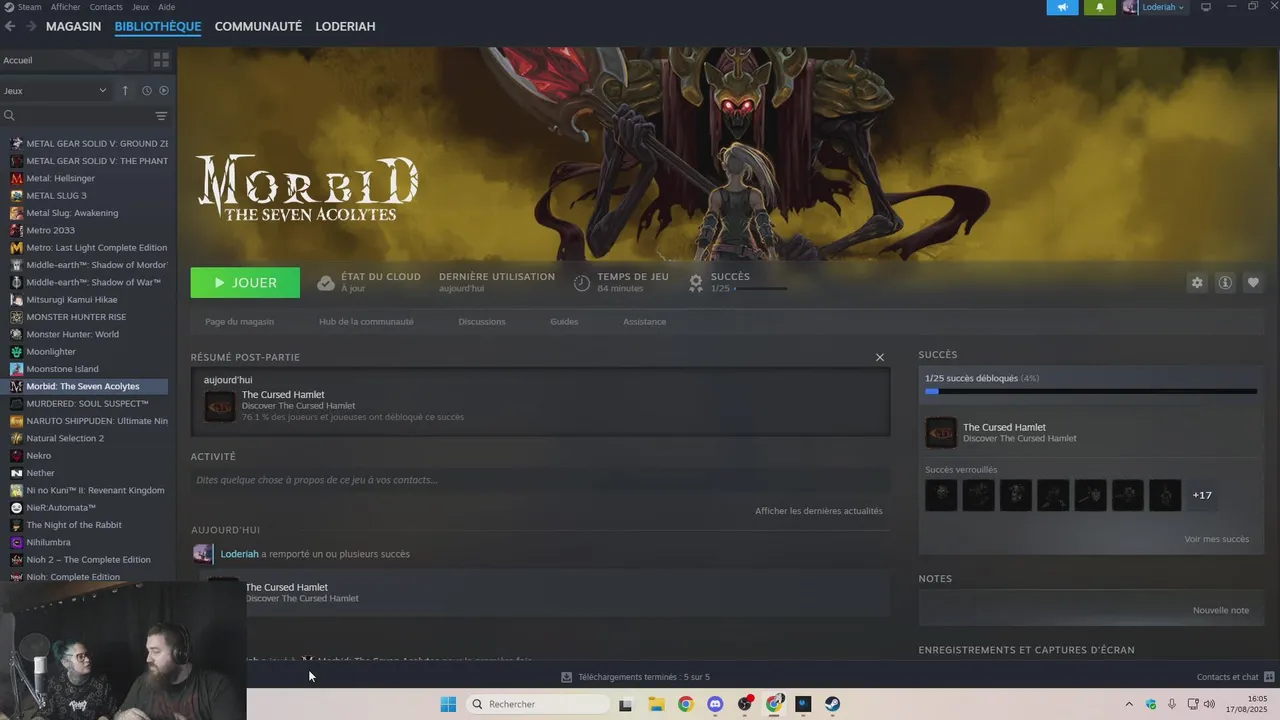Viewport: 1280px width, 720px height.
Task: Click the sort ascending arrow in library
Action: pyautogui.click(x=125, y=91)
